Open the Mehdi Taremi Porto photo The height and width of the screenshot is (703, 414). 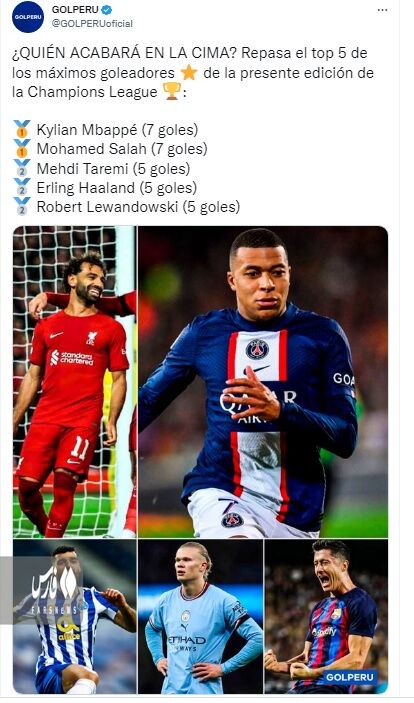[74, 616]
